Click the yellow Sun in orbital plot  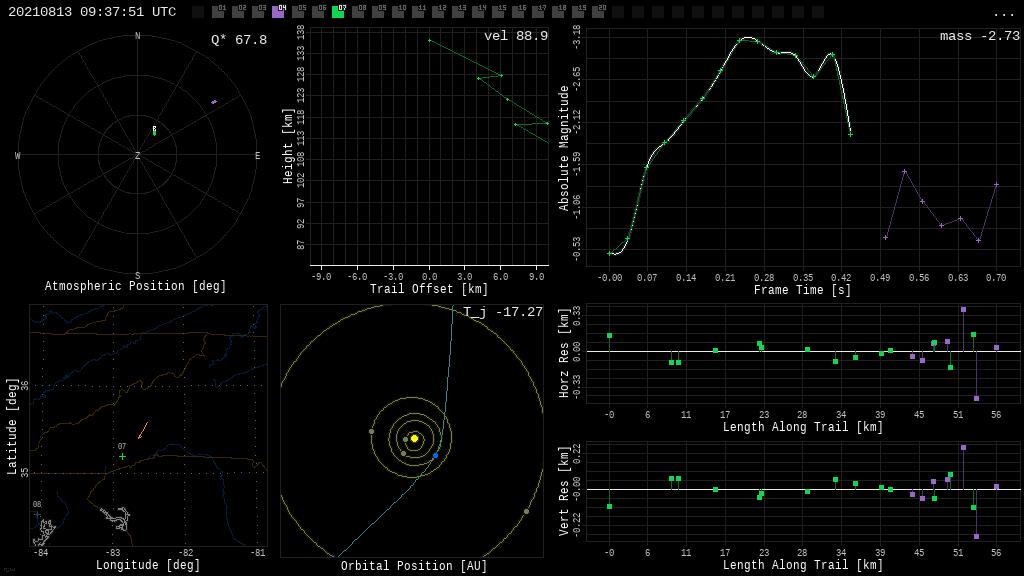[x=414, y=438]
